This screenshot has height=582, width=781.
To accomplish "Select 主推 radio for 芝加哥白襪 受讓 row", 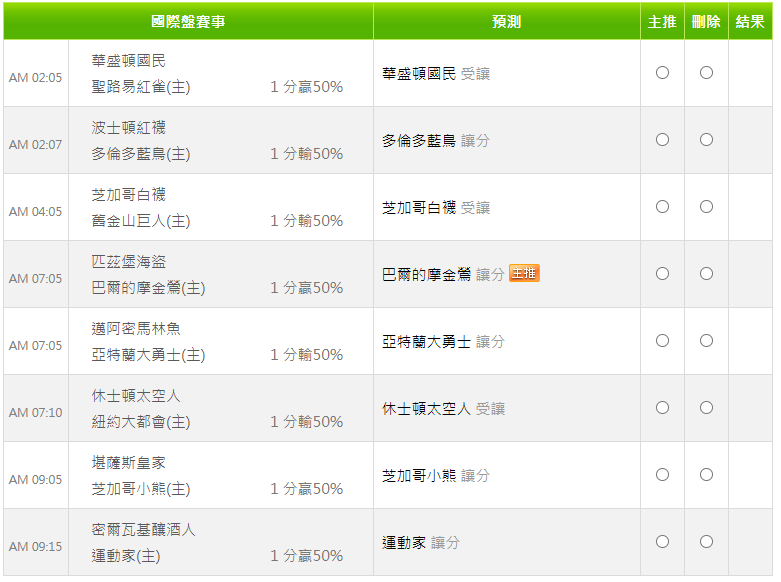I will tap(662, 207).
